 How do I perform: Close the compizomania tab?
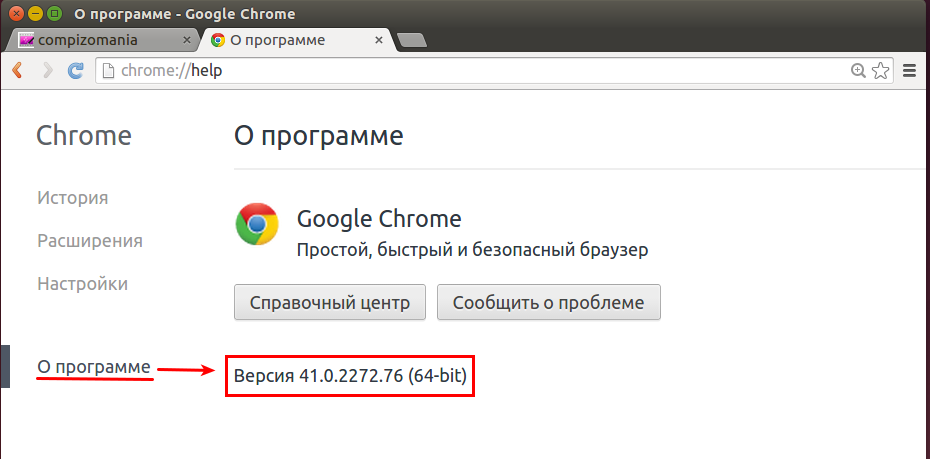pyautogui.click(x=186, y=40)
